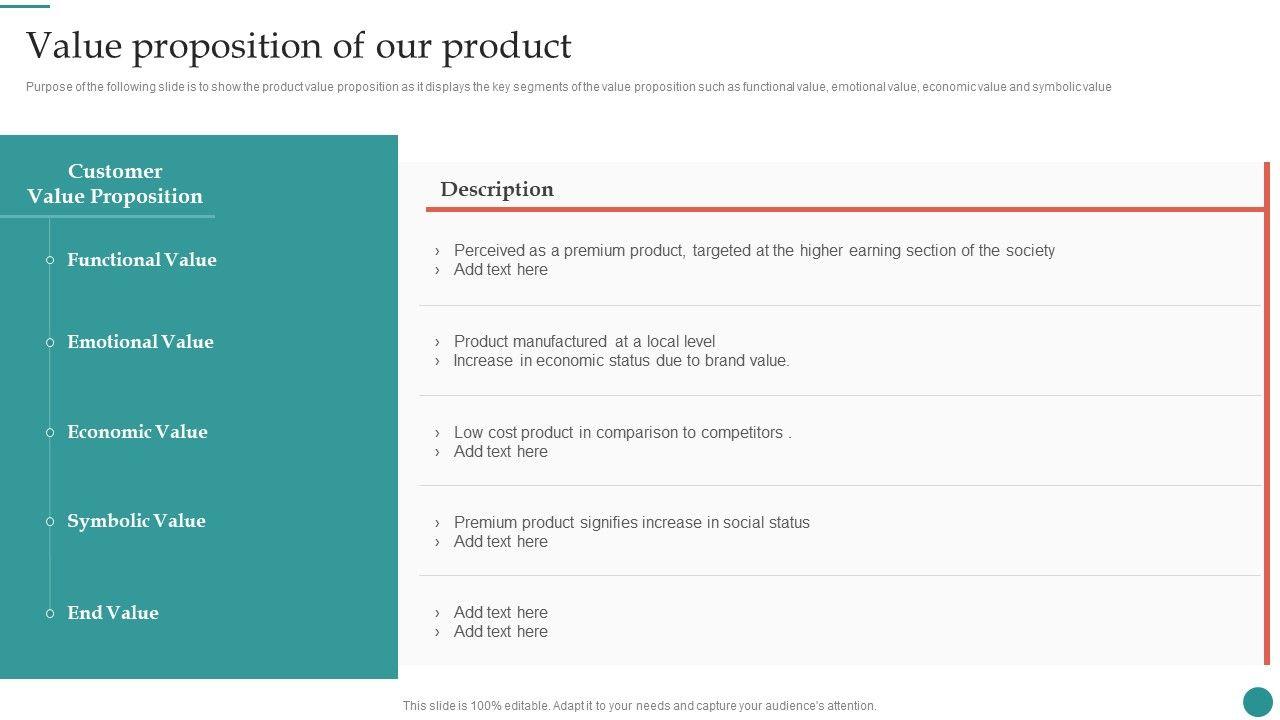Click the bullet circle beside Economic Value
The height and width of the screenshot is (720, 1280).
(x=50, y=432)
